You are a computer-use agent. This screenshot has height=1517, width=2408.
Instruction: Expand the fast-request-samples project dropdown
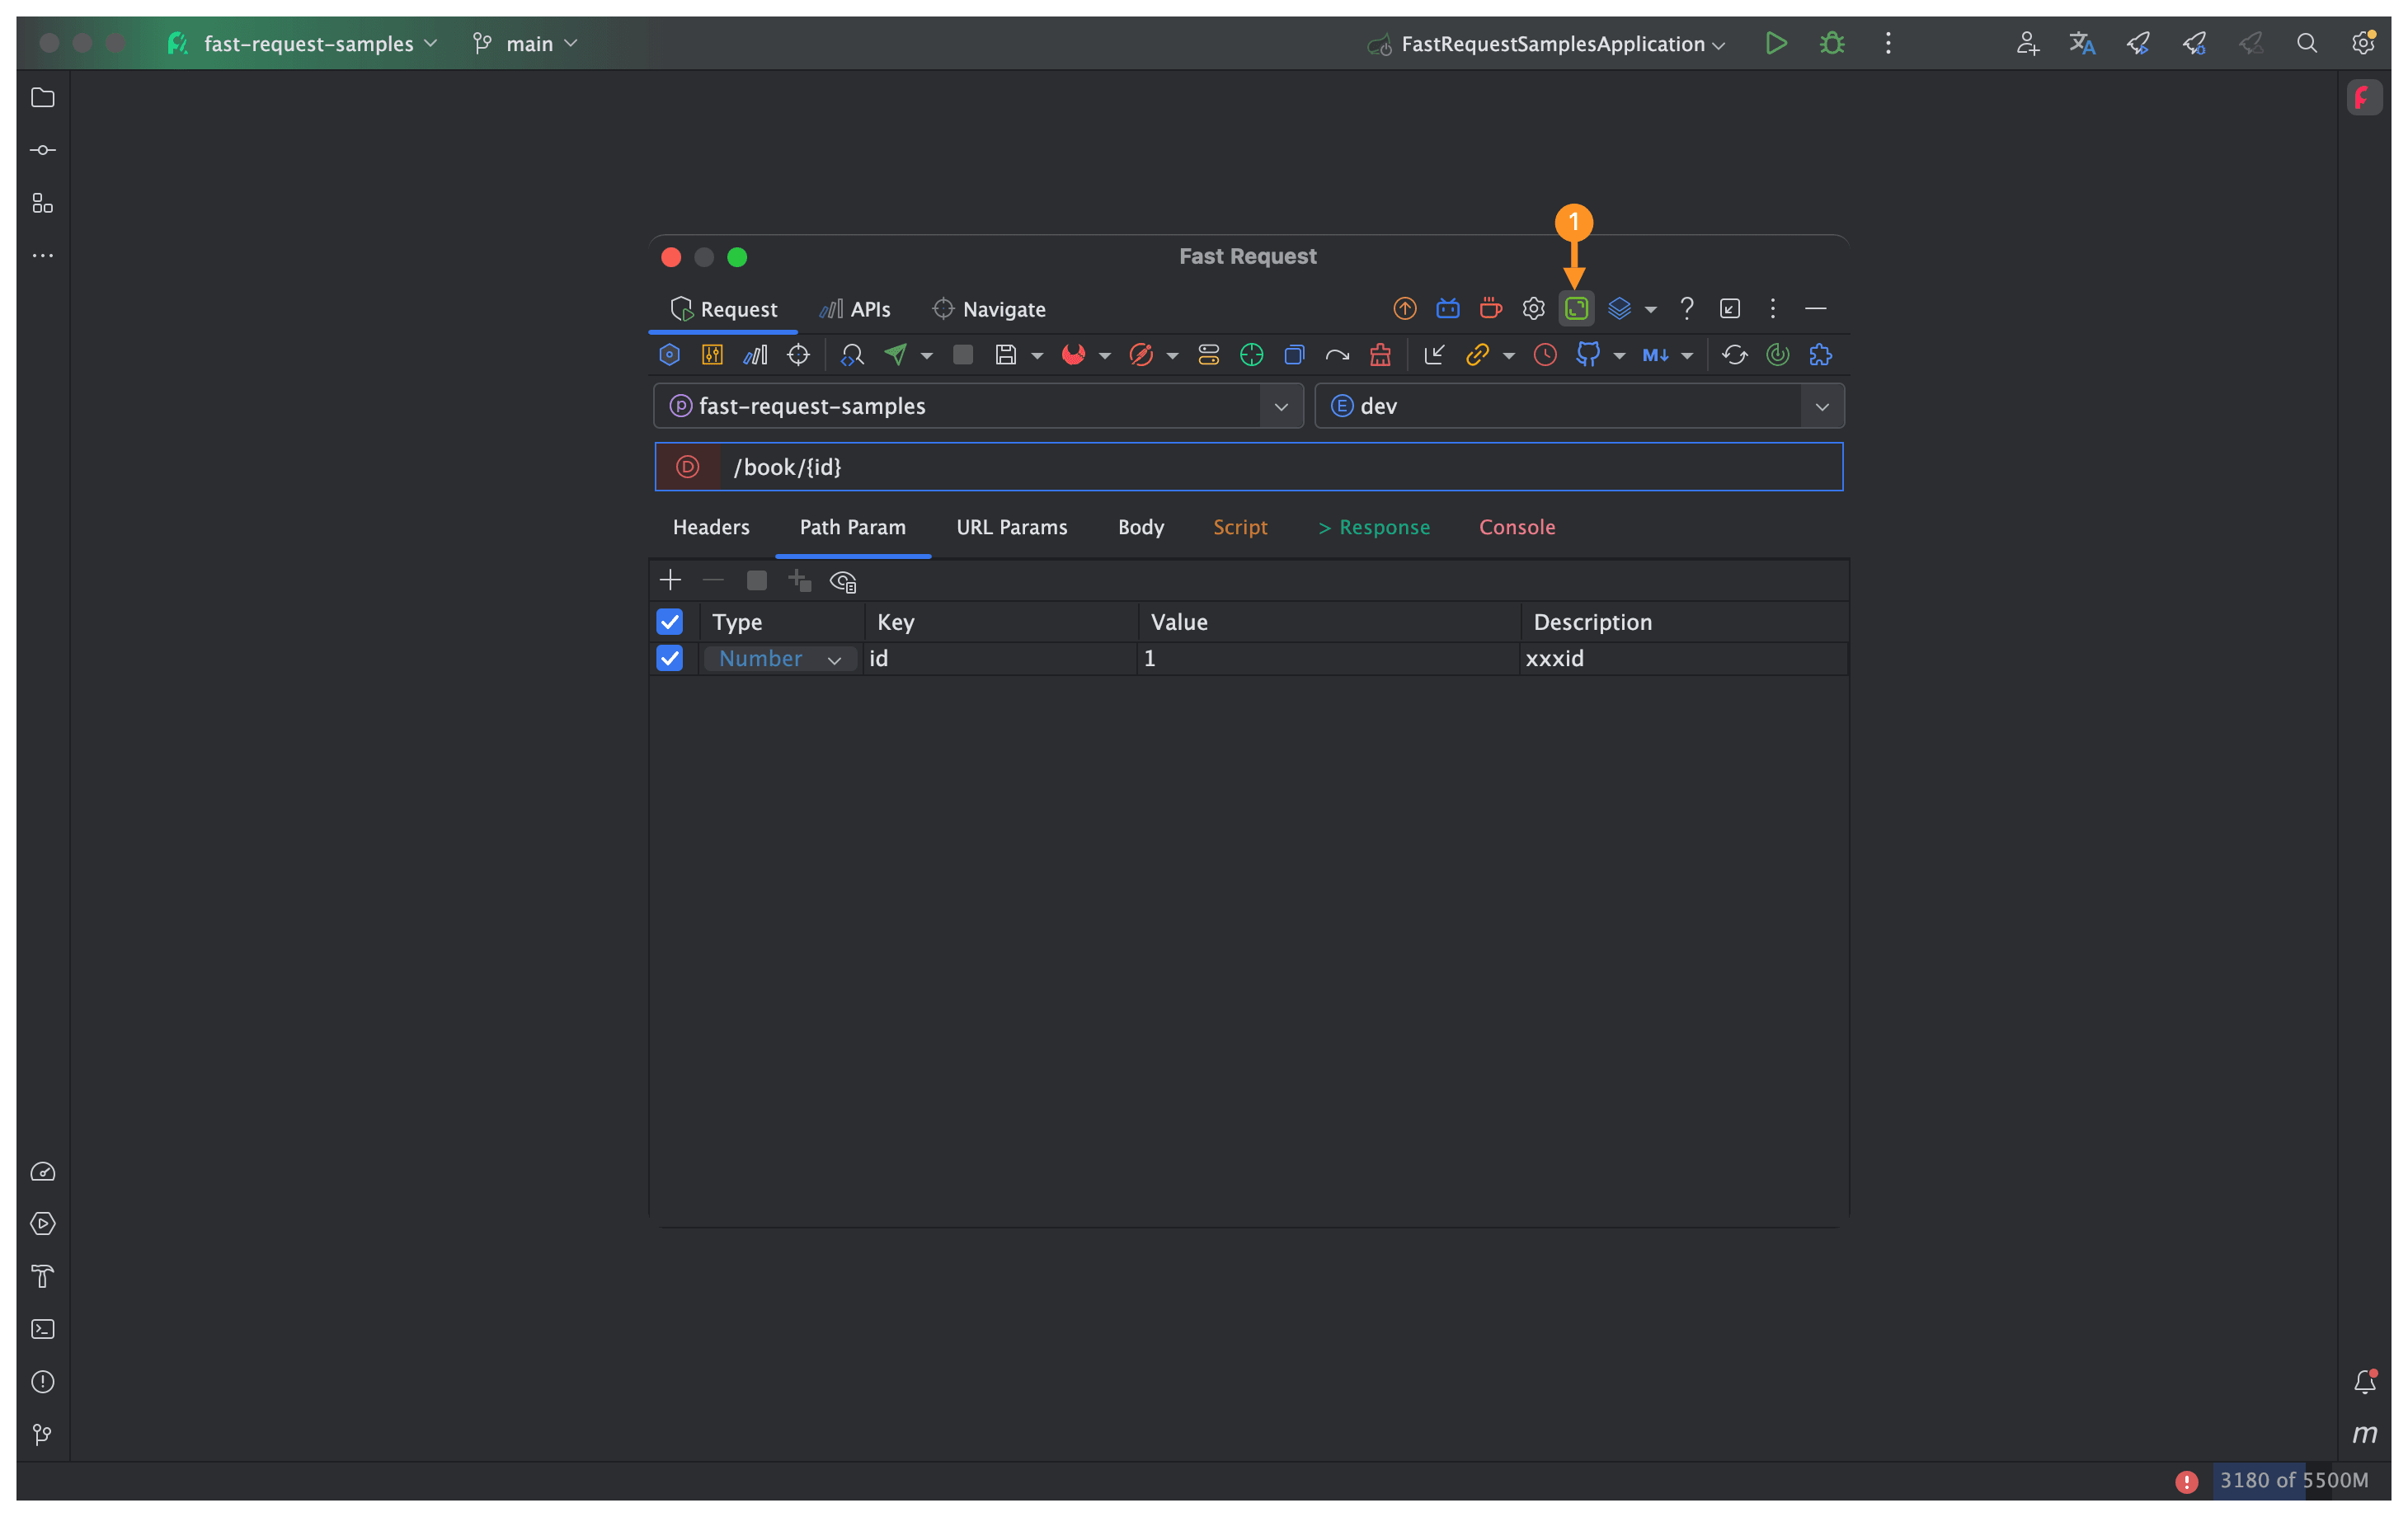(x=1281, y=407)
